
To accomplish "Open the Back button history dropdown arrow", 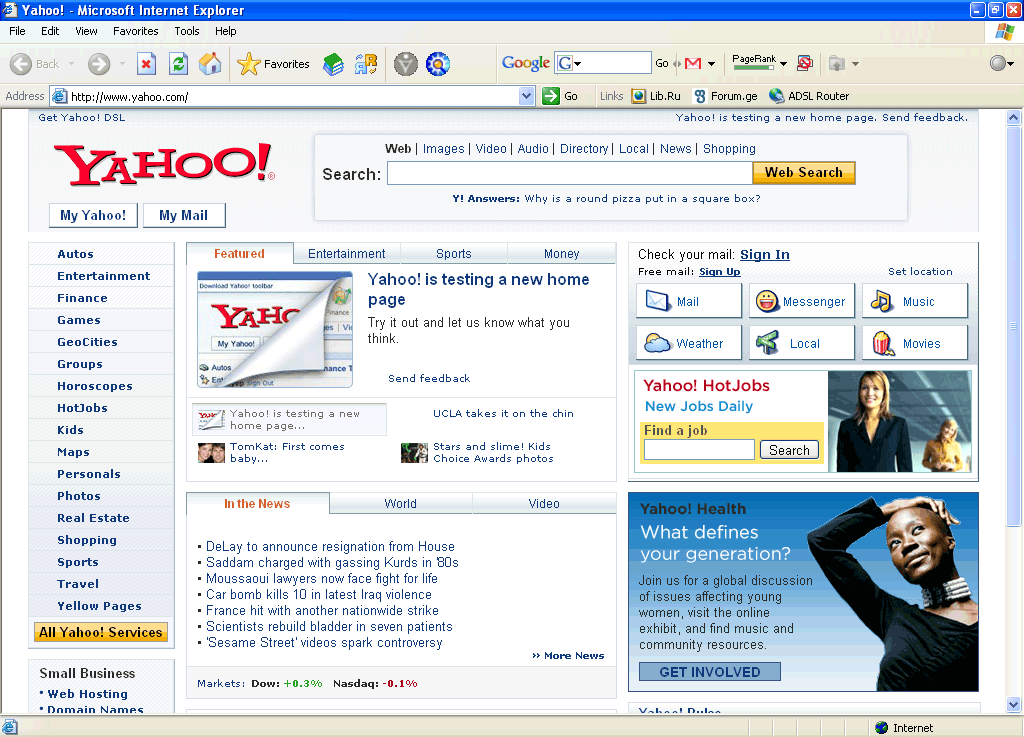I will 71,64.
